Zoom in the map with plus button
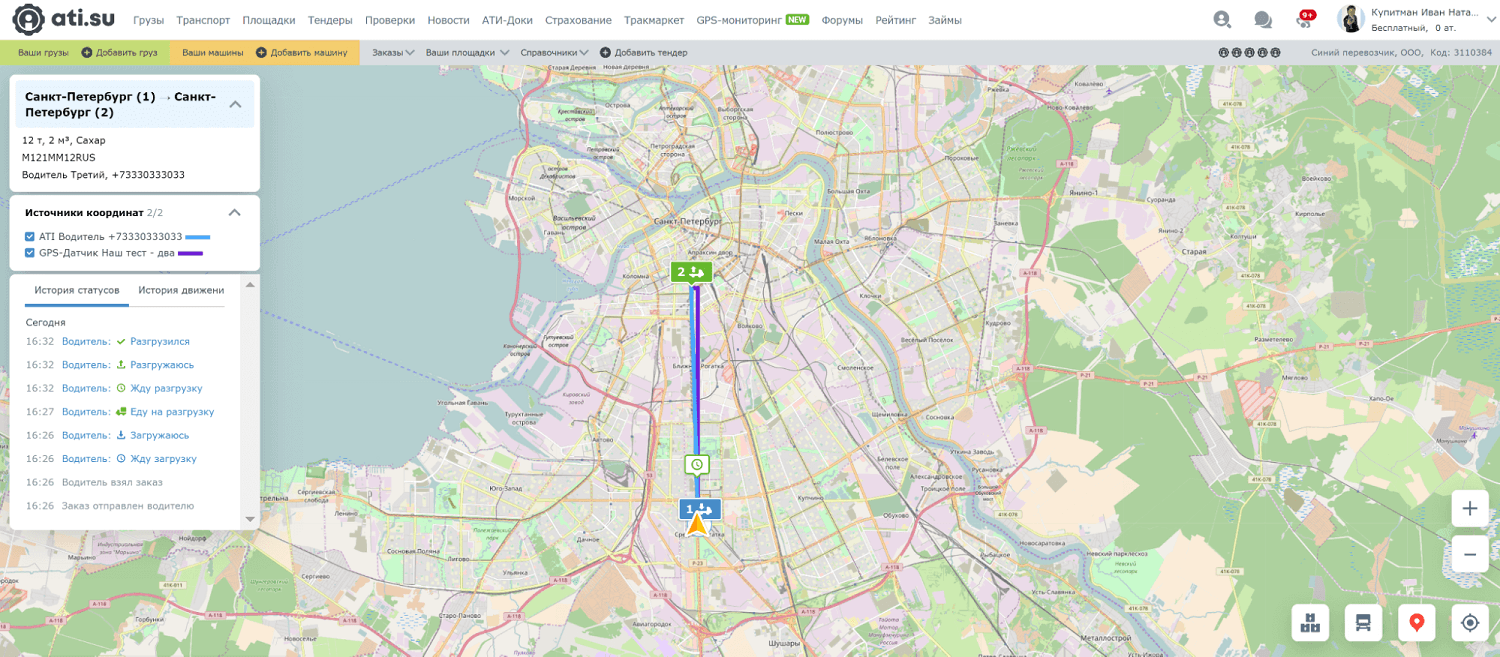This screenshot has height=657, width=1500. pyautogui.click(x=1470, y=508)
